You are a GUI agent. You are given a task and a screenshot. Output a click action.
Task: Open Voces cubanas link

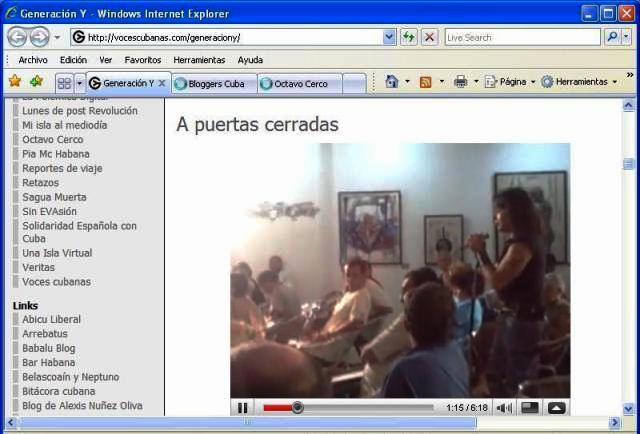tap(56, 282)
